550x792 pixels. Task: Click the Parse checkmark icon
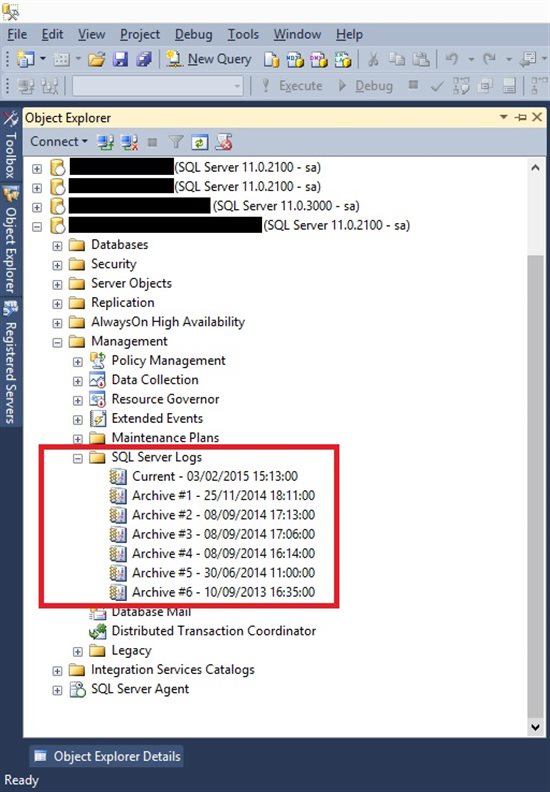click(x=437, y=86)
